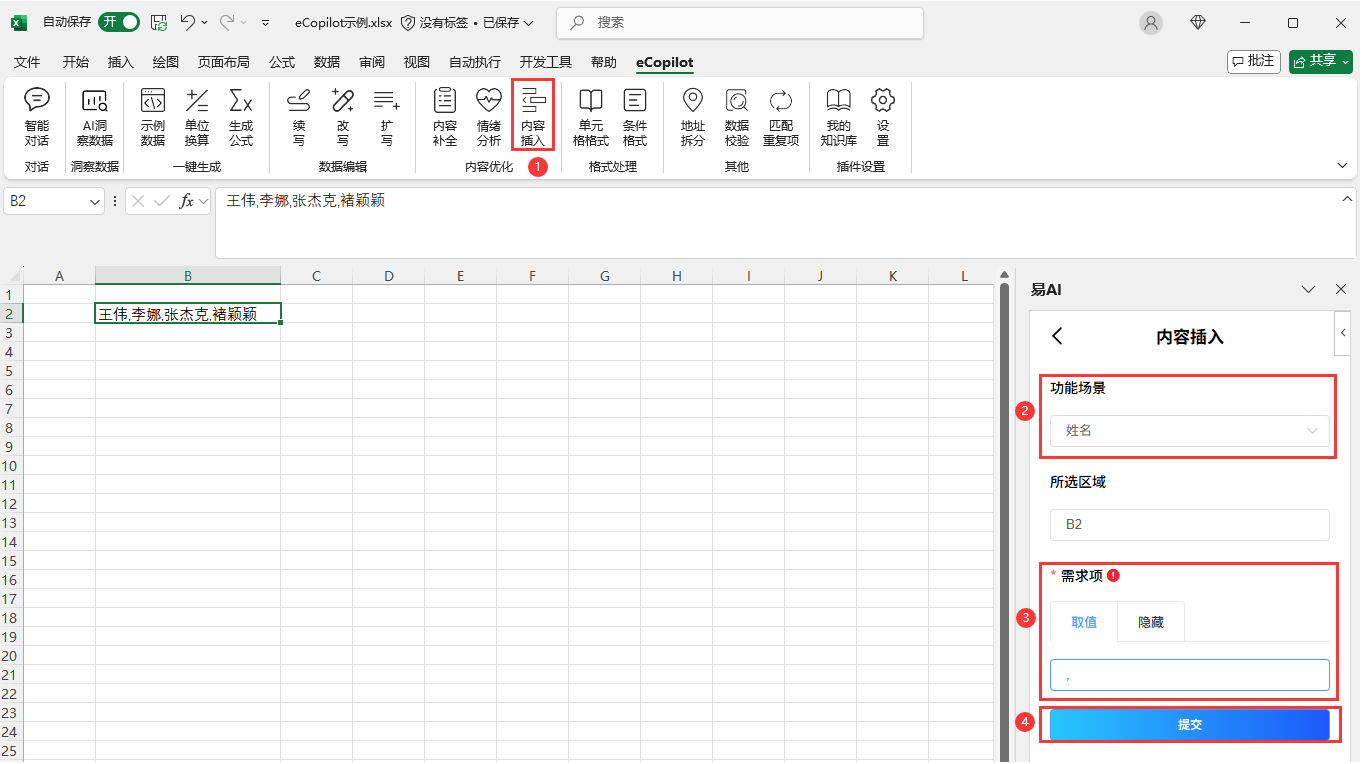This screenshot has height=764, width=1362.
Task: Open the 智能对话 chat tool
Action: 37,116
